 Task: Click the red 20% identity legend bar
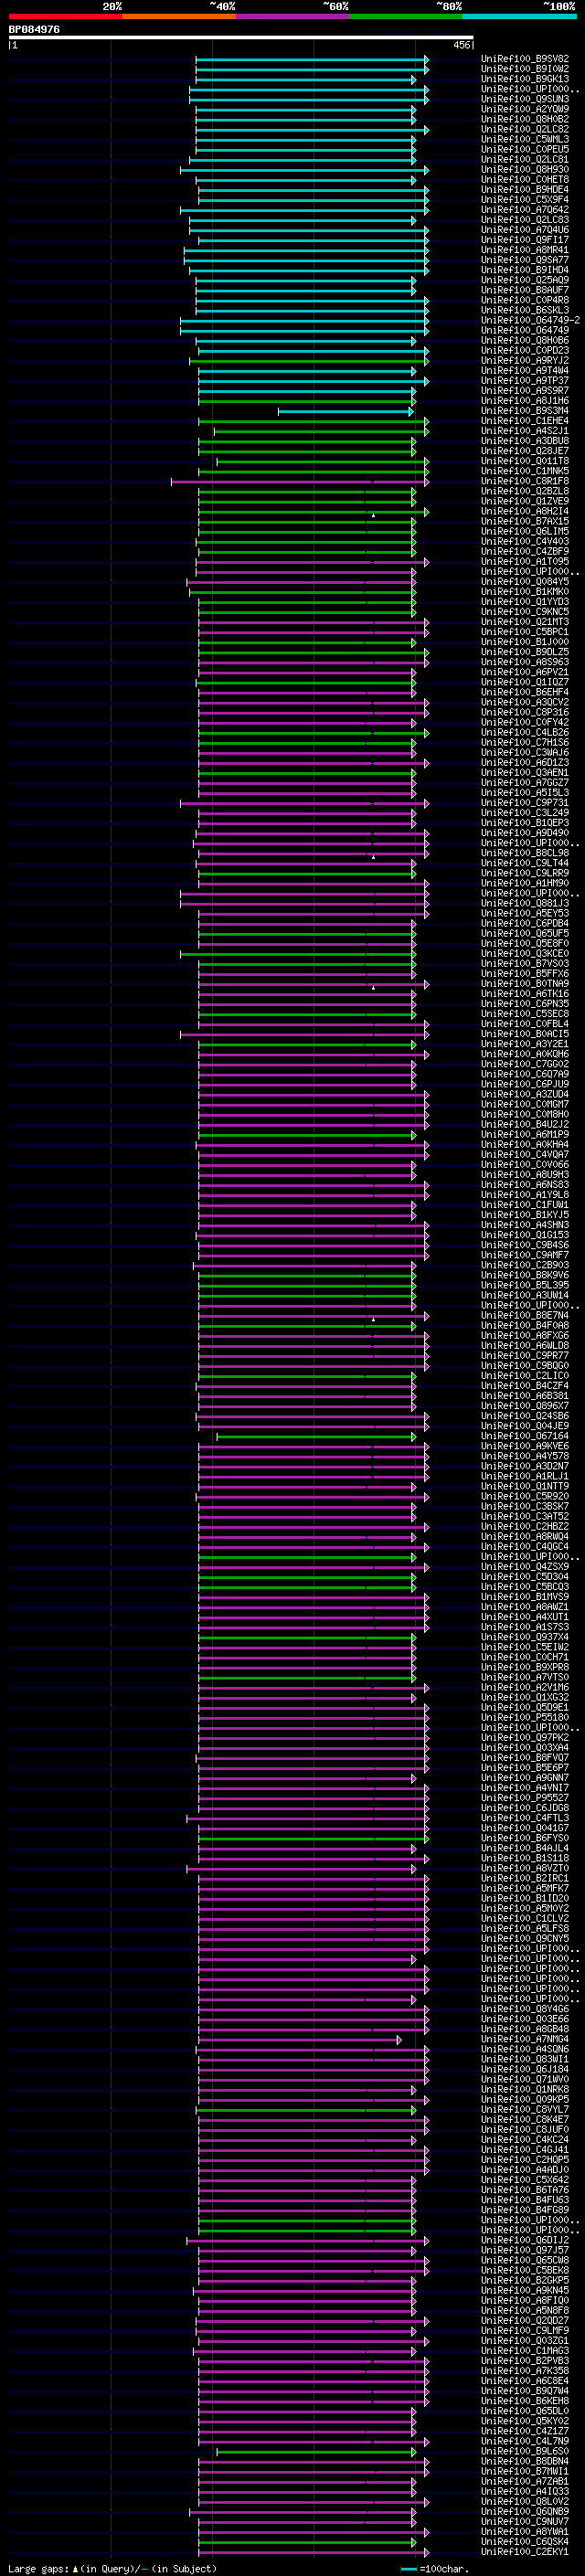point(65,17)
